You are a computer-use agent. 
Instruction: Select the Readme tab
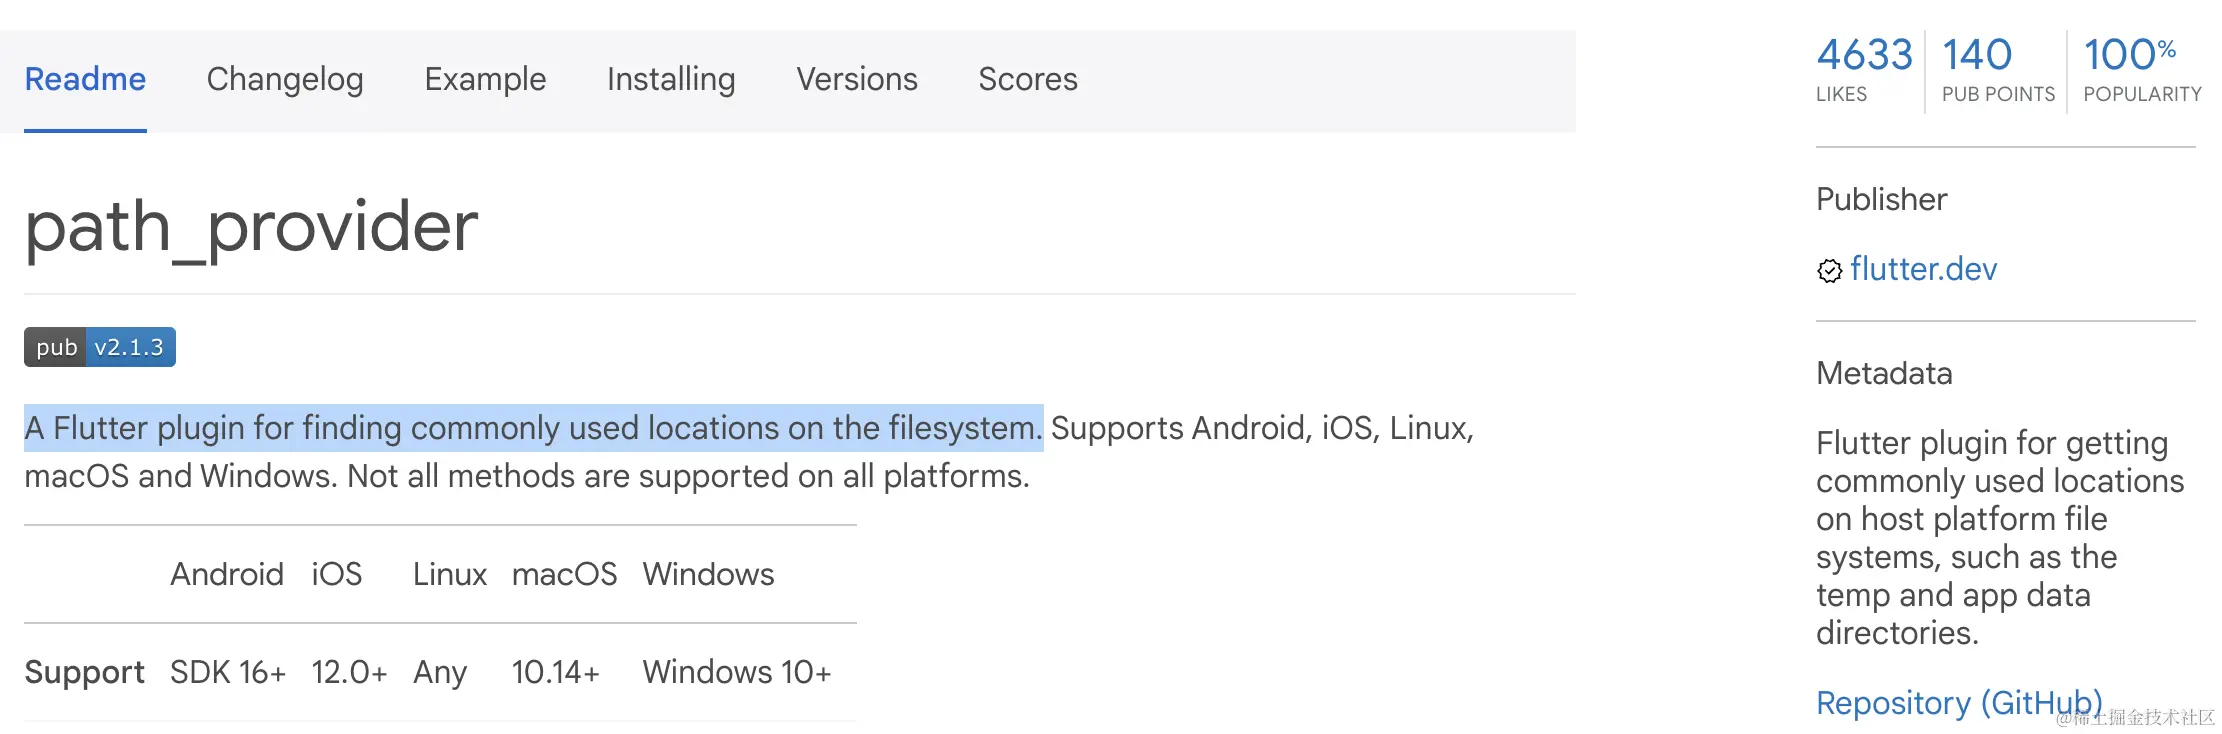[85, 79]
